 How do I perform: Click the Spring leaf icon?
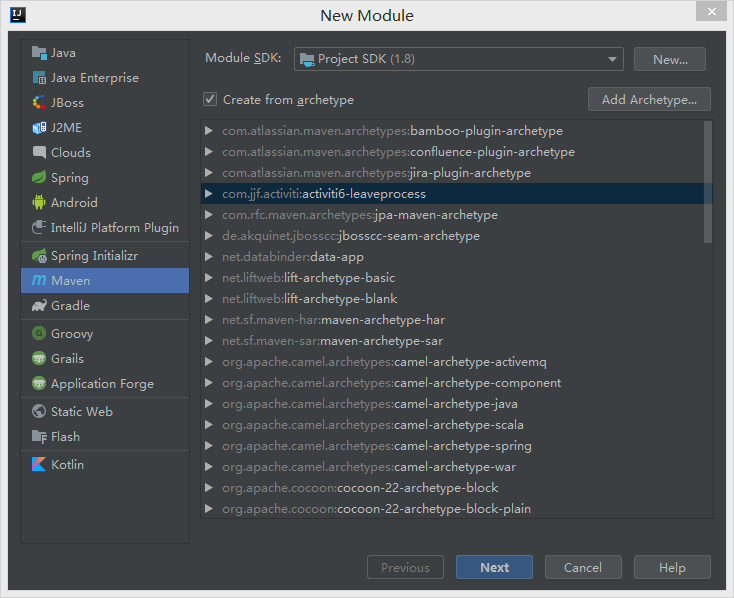tap(39, 178)
